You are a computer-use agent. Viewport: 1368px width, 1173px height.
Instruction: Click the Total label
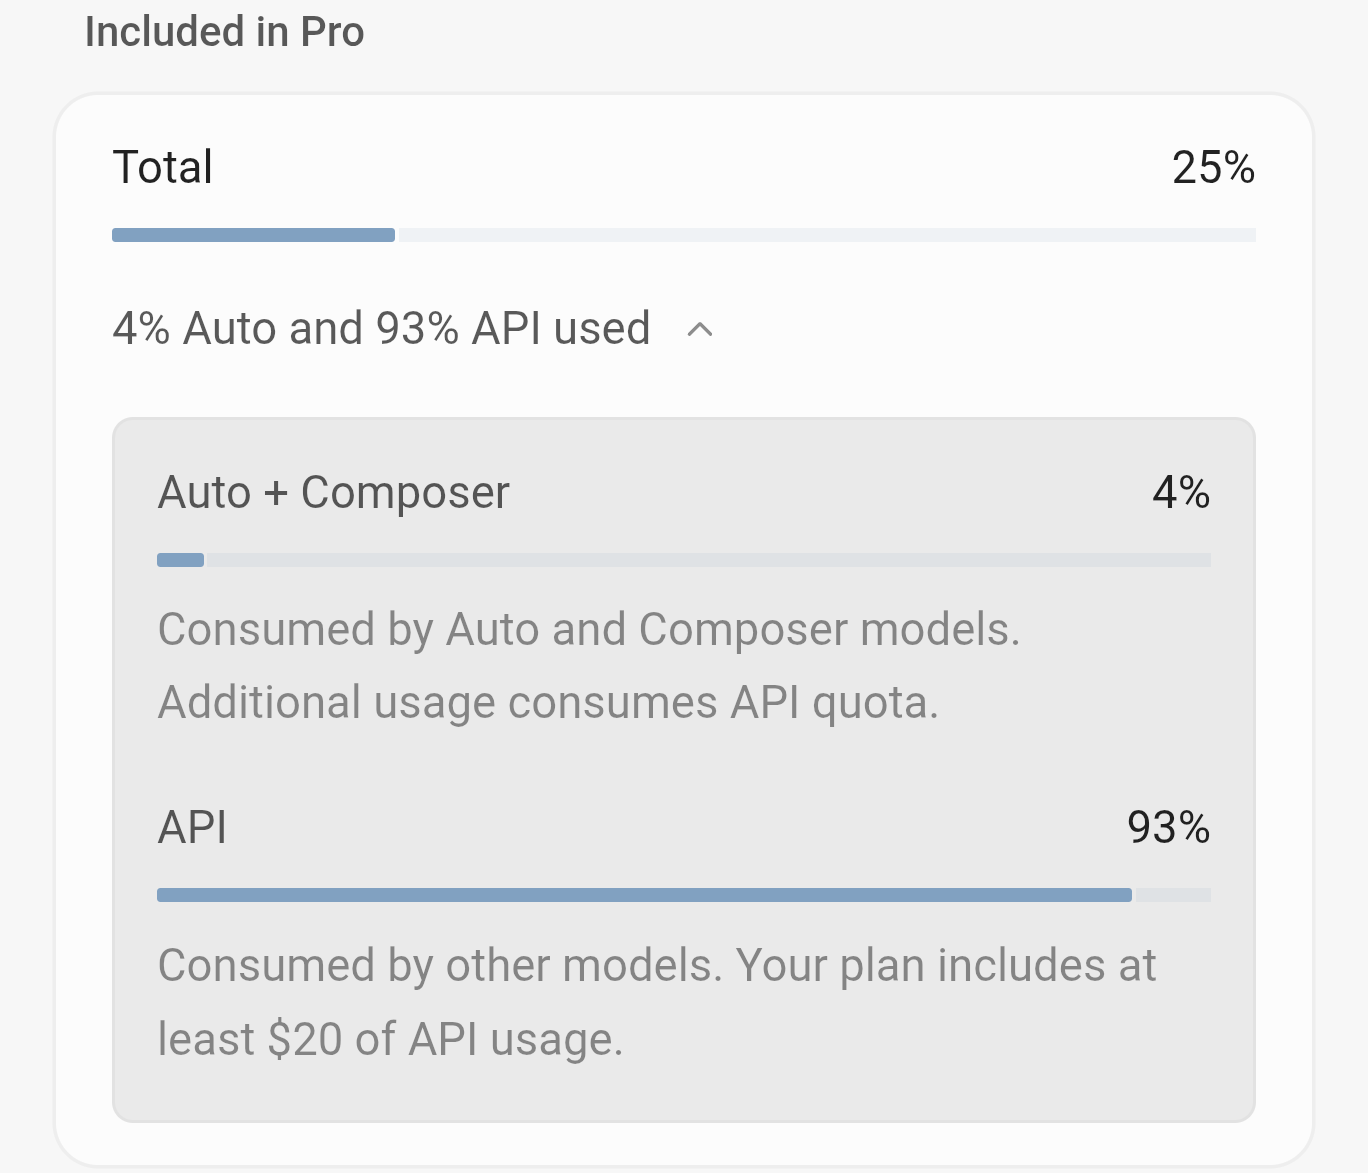click(x=163, y=167)
